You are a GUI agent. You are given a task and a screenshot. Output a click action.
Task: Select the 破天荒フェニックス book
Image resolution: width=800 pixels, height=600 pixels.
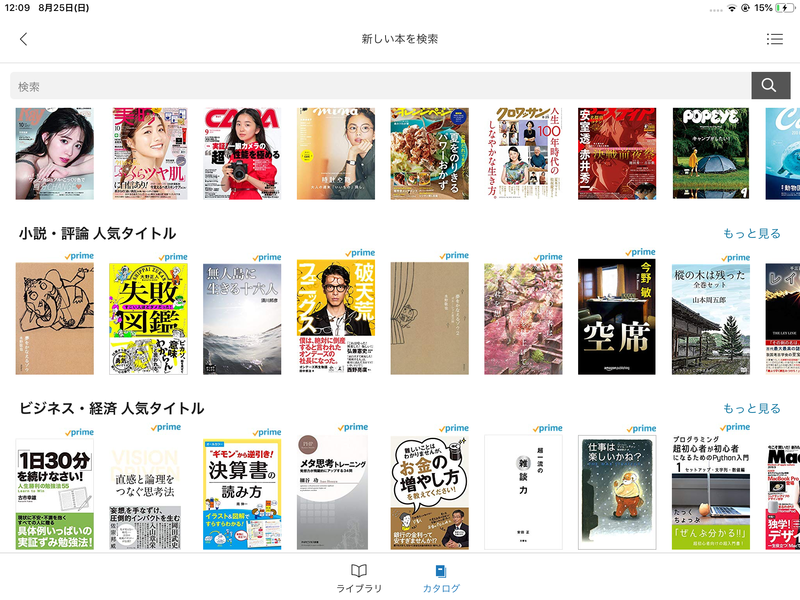point(336,317)
